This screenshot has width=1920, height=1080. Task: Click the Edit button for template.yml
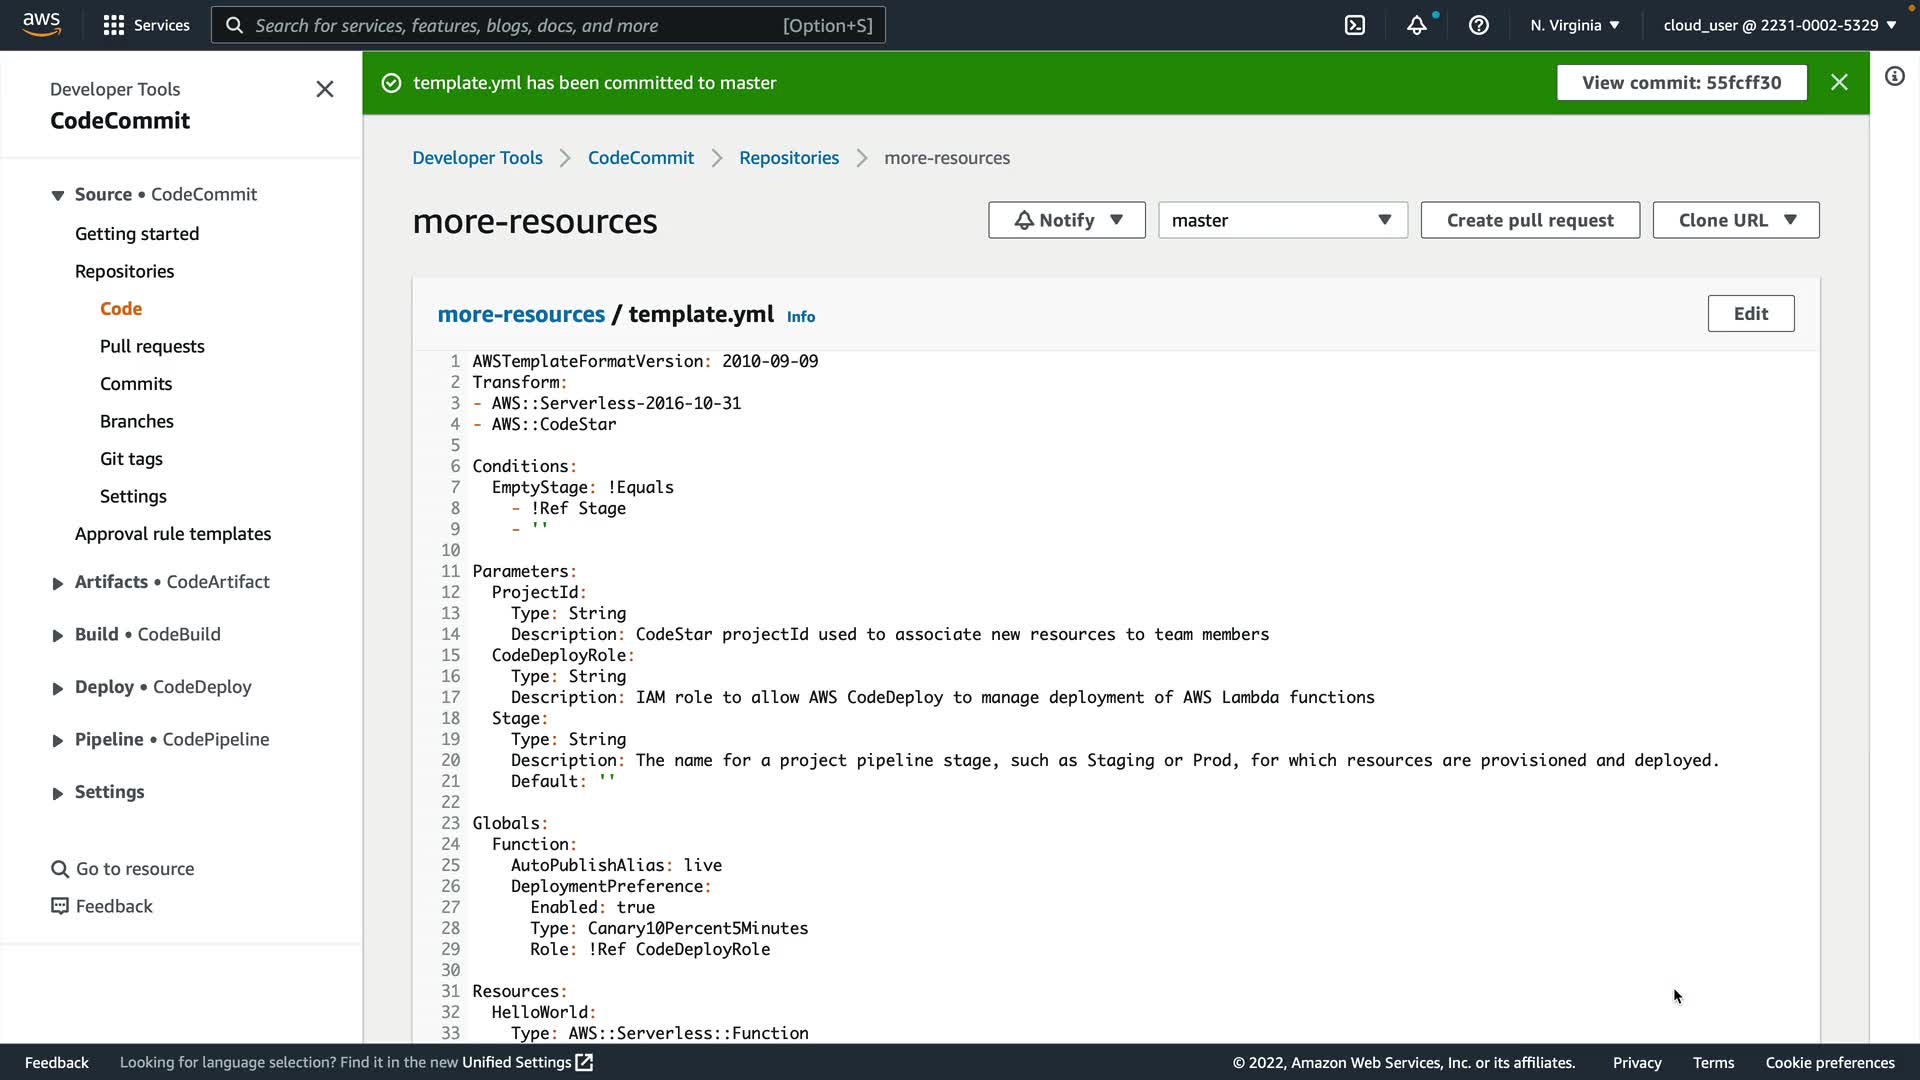[x=1750, y=314]
